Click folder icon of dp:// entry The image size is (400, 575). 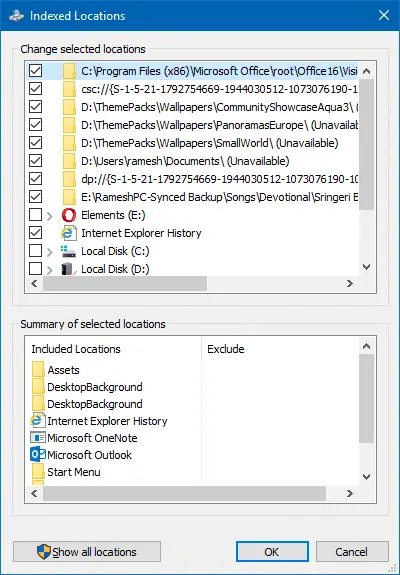click(x=69, y=179)
